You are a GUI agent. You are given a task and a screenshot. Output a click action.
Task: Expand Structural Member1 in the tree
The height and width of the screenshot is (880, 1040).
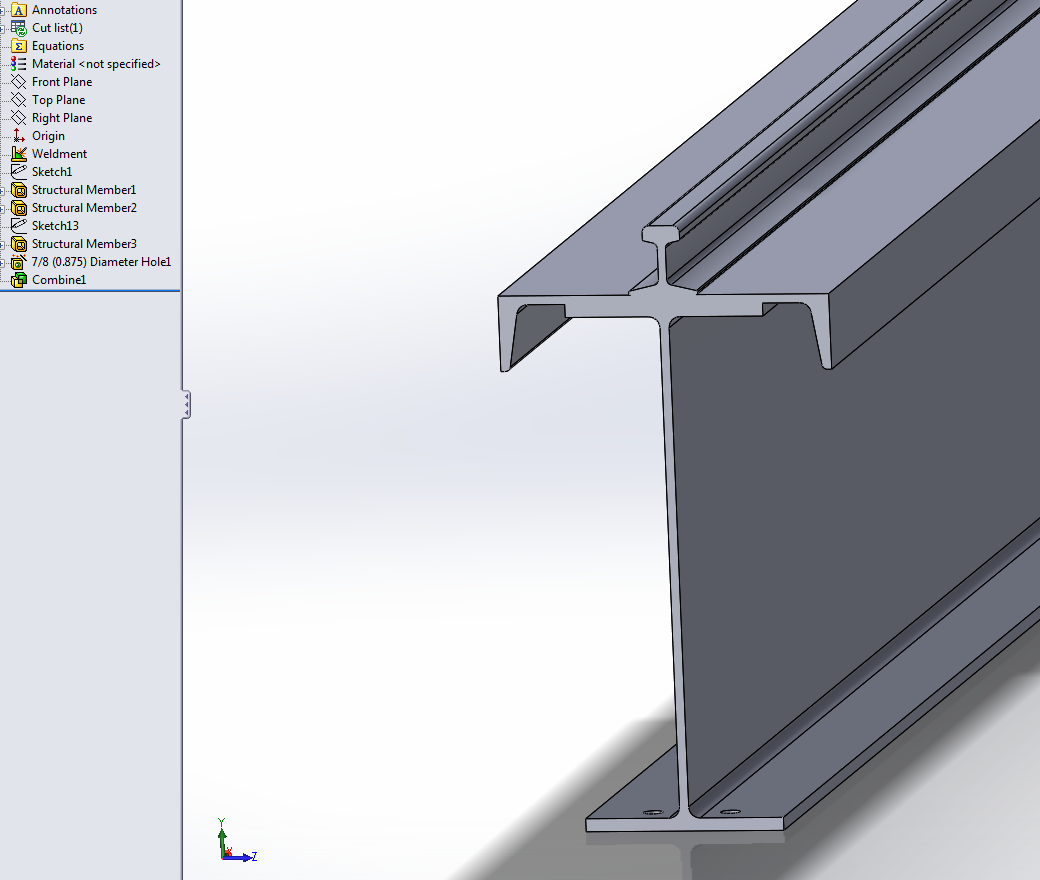(x=3, y=190)
